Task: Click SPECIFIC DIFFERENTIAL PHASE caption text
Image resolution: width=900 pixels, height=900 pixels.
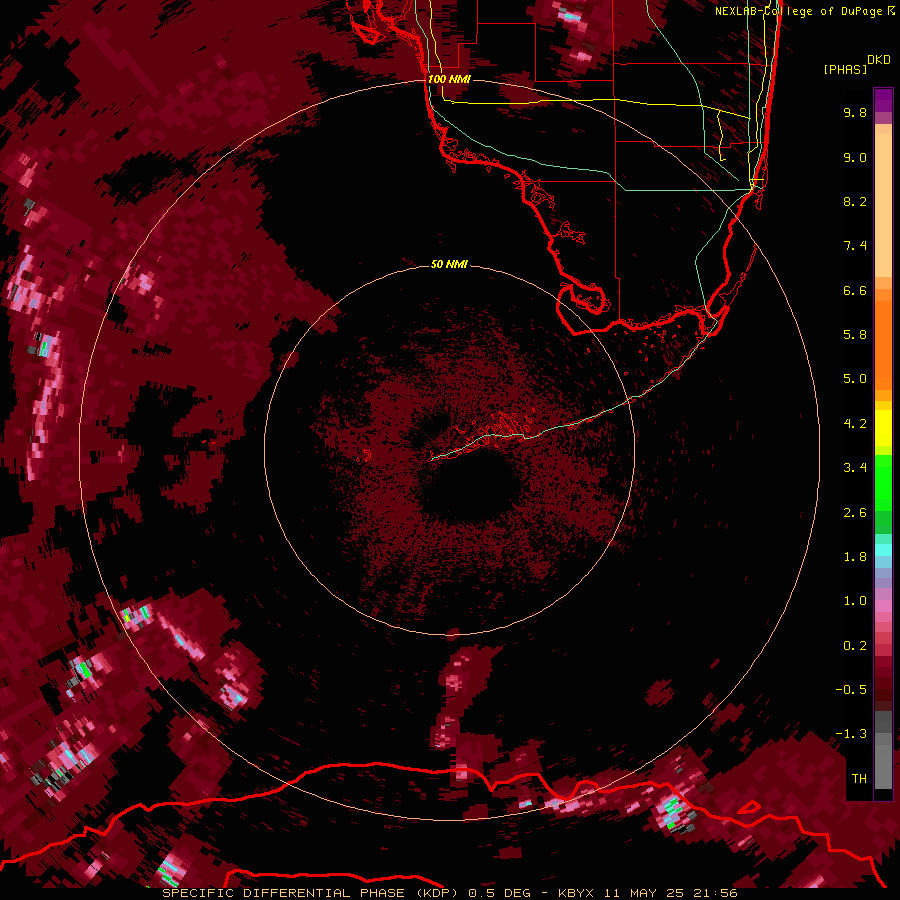Action: tap(284, 893)
